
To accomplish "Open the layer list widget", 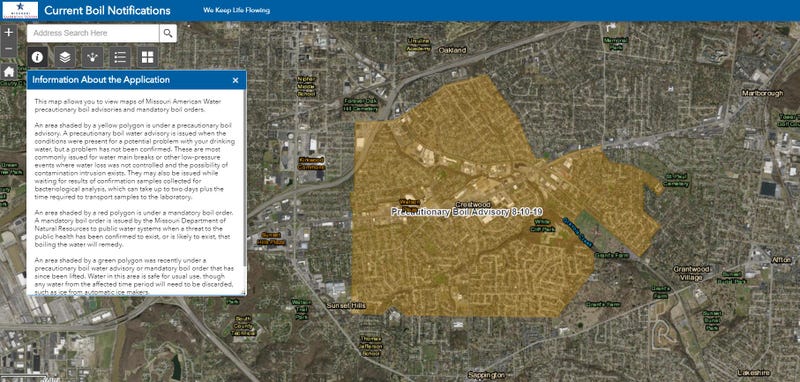I will [65, 57].
